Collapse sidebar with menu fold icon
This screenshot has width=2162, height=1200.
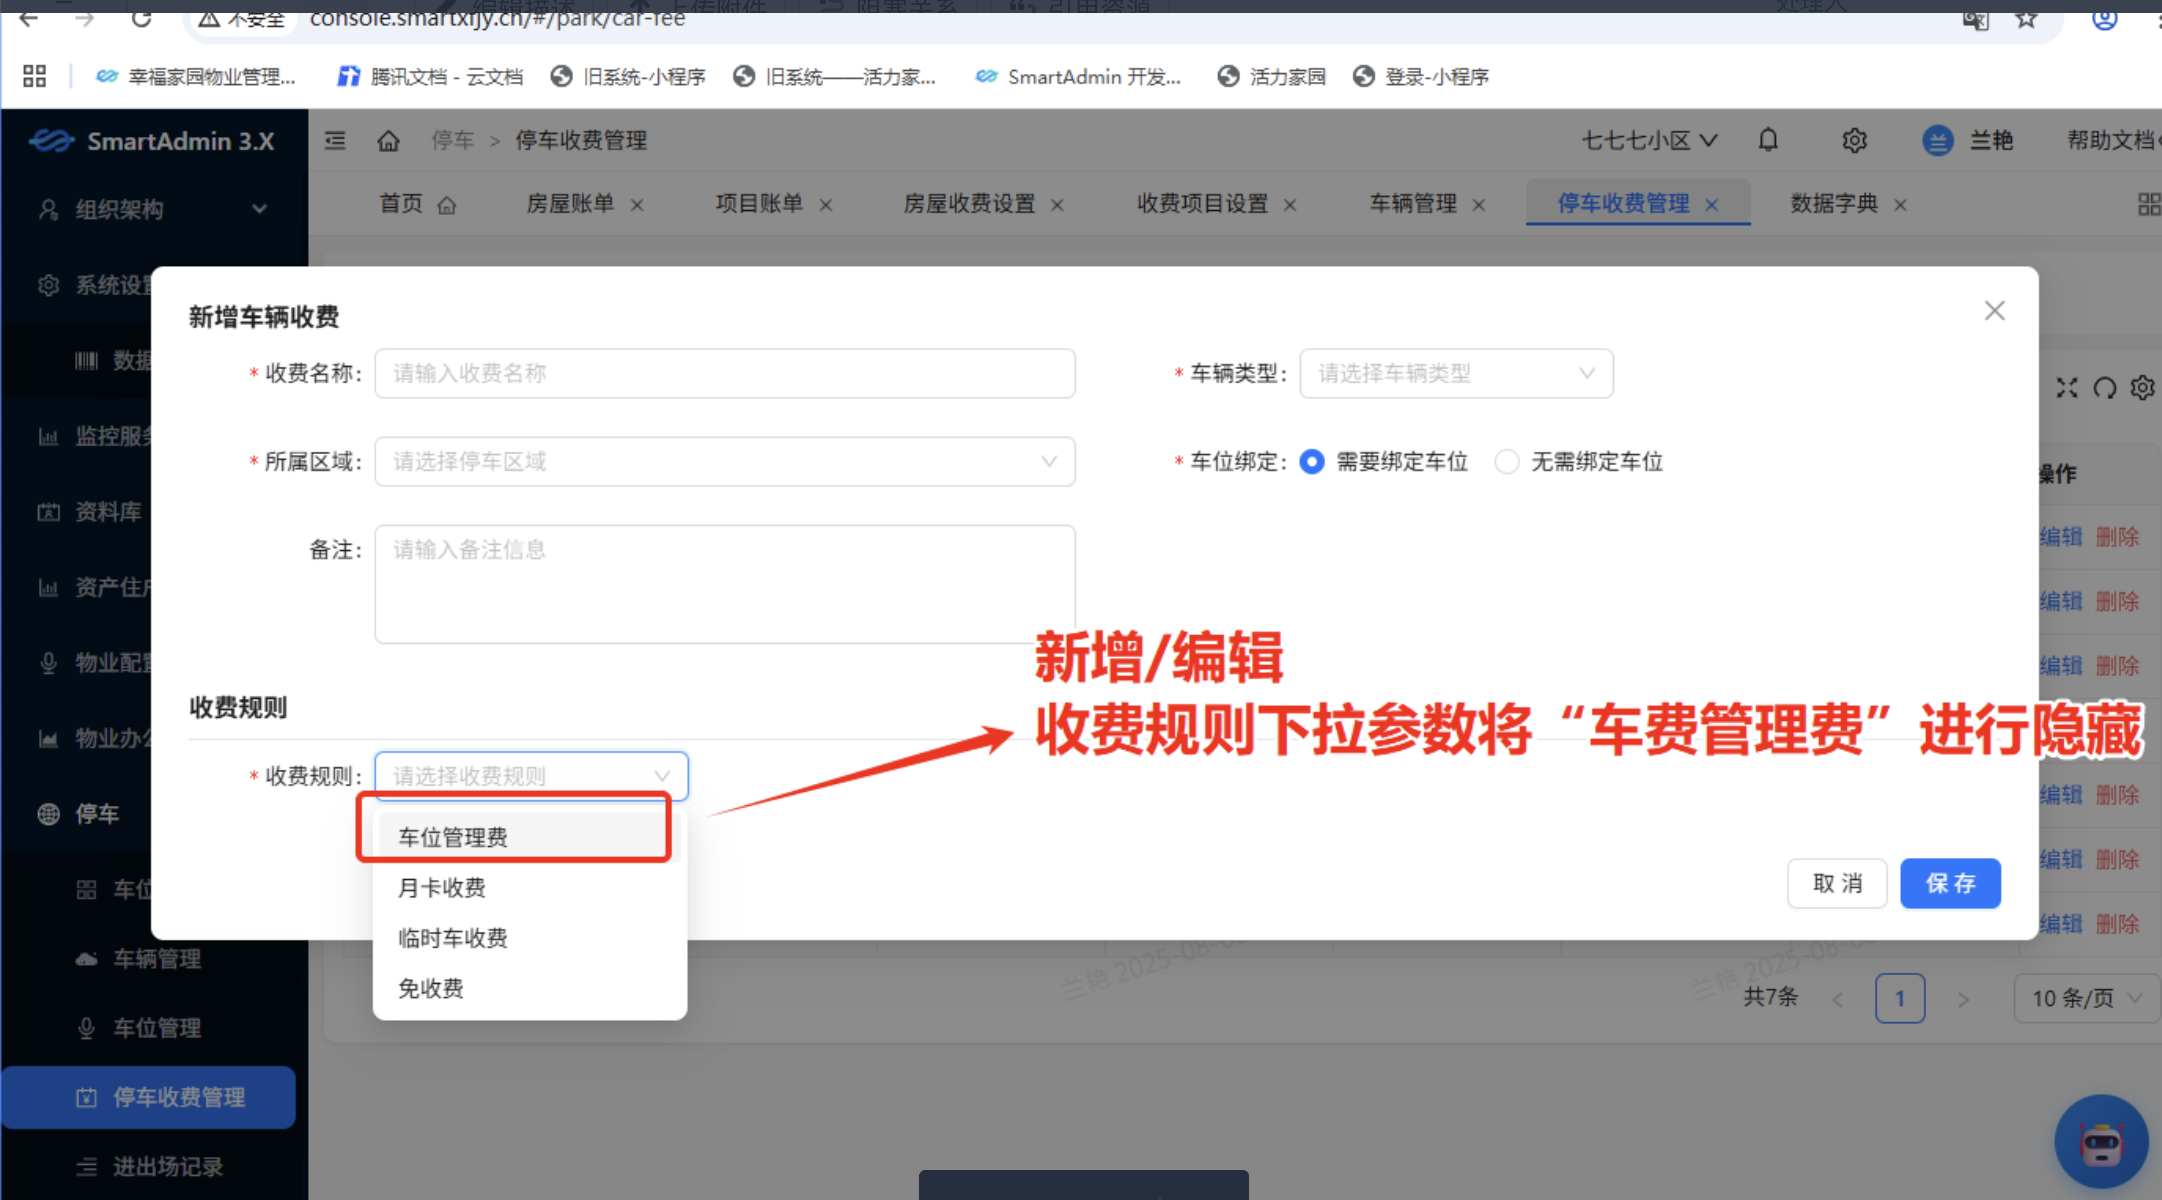click(x=335, y=141)
